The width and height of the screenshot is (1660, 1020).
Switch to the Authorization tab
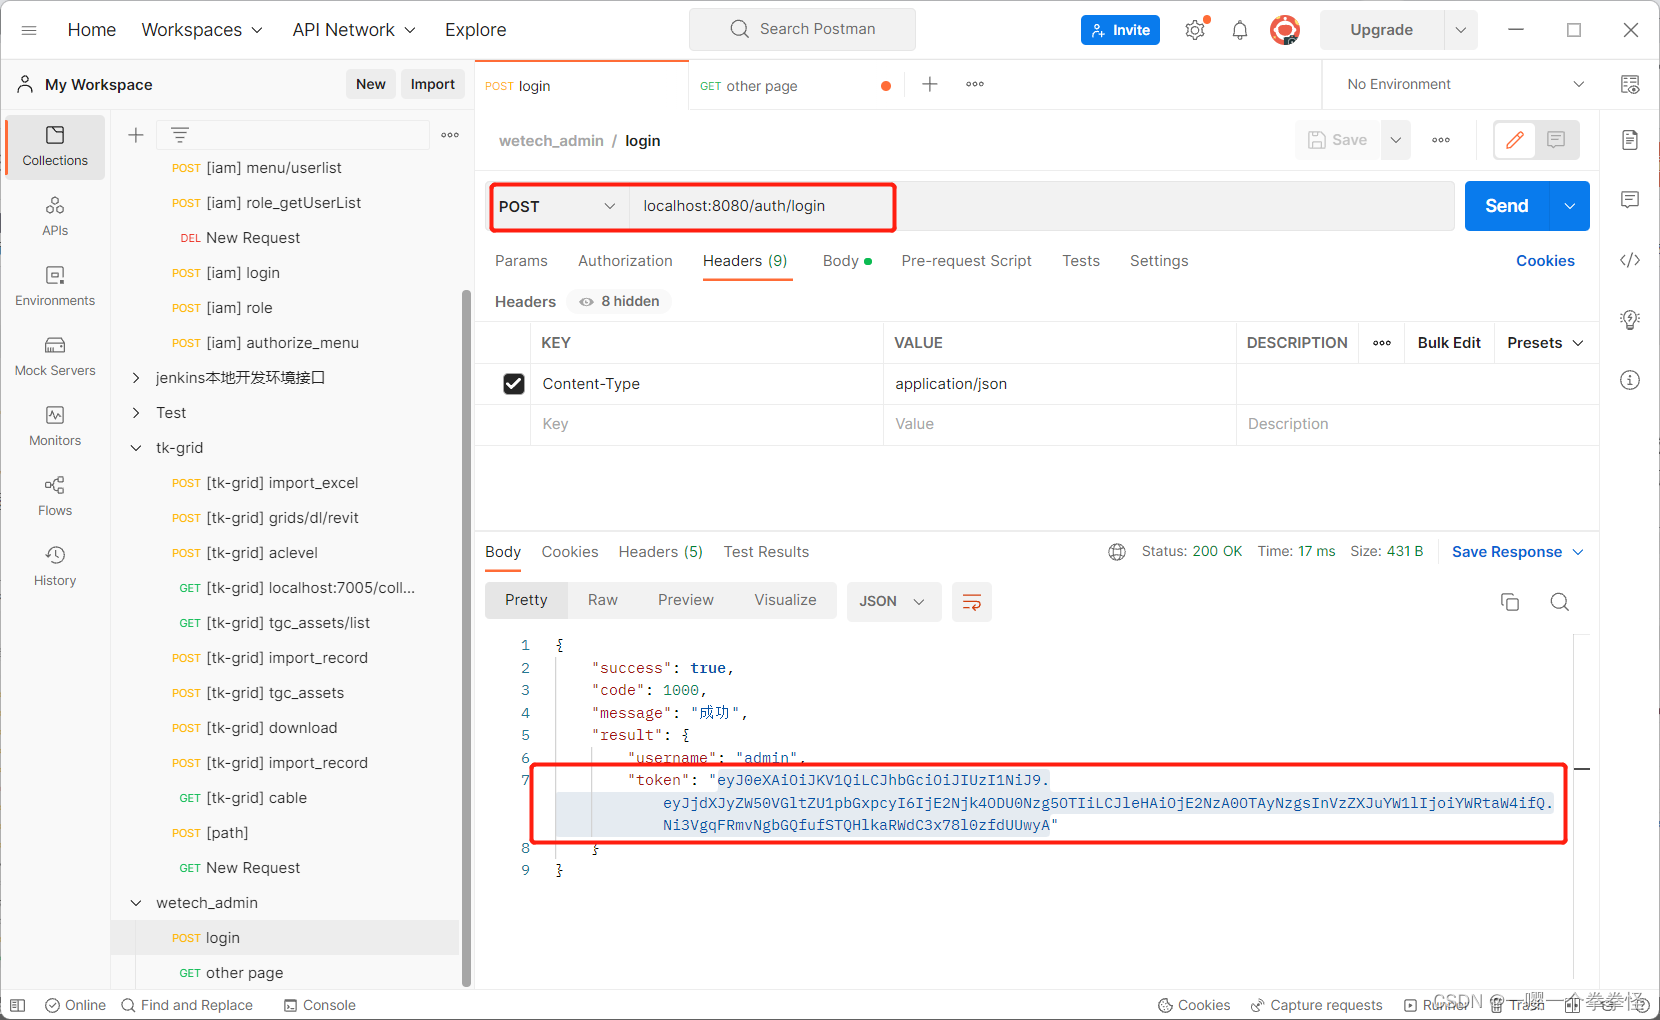[625, 261]
